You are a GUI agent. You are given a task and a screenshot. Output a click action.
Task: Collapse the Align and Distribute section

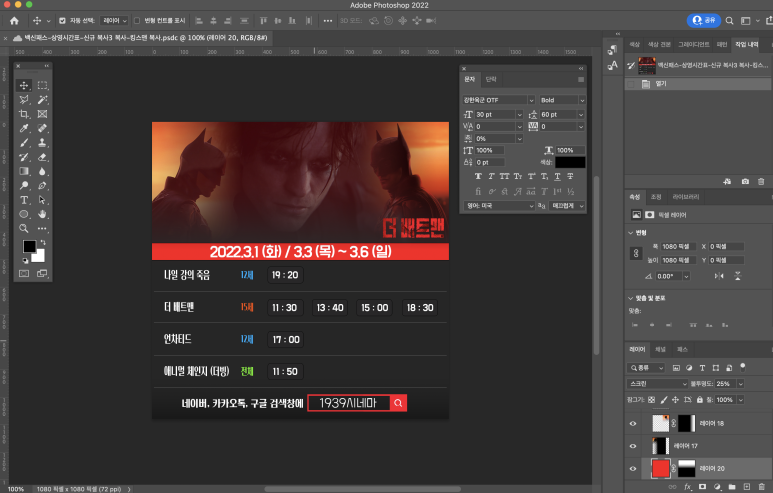[631, 298]
